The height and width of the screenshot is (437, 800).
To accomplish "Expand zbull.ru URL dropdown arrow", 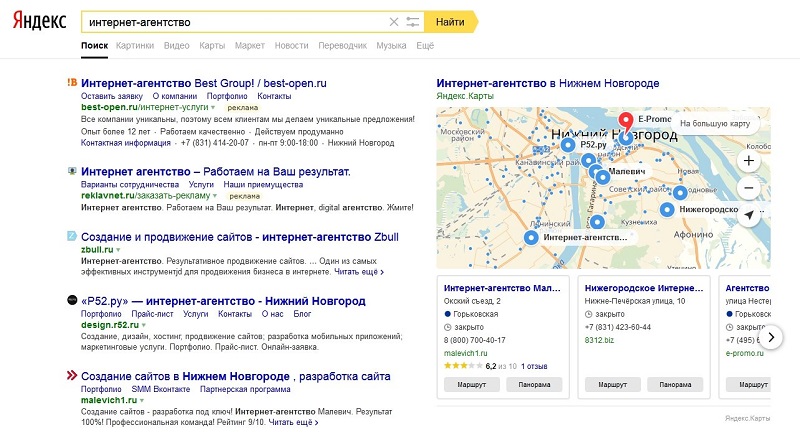I will click(x=118, y=250).
